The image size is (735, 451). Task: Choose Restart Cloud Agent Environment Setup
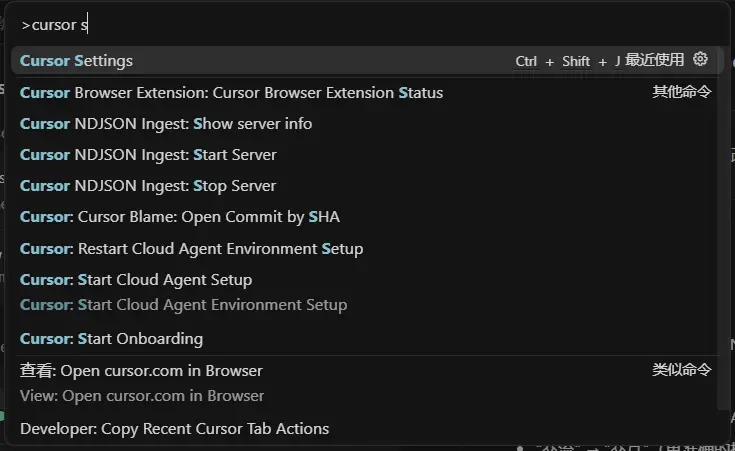pyautogui.click(x=367, y=248)
